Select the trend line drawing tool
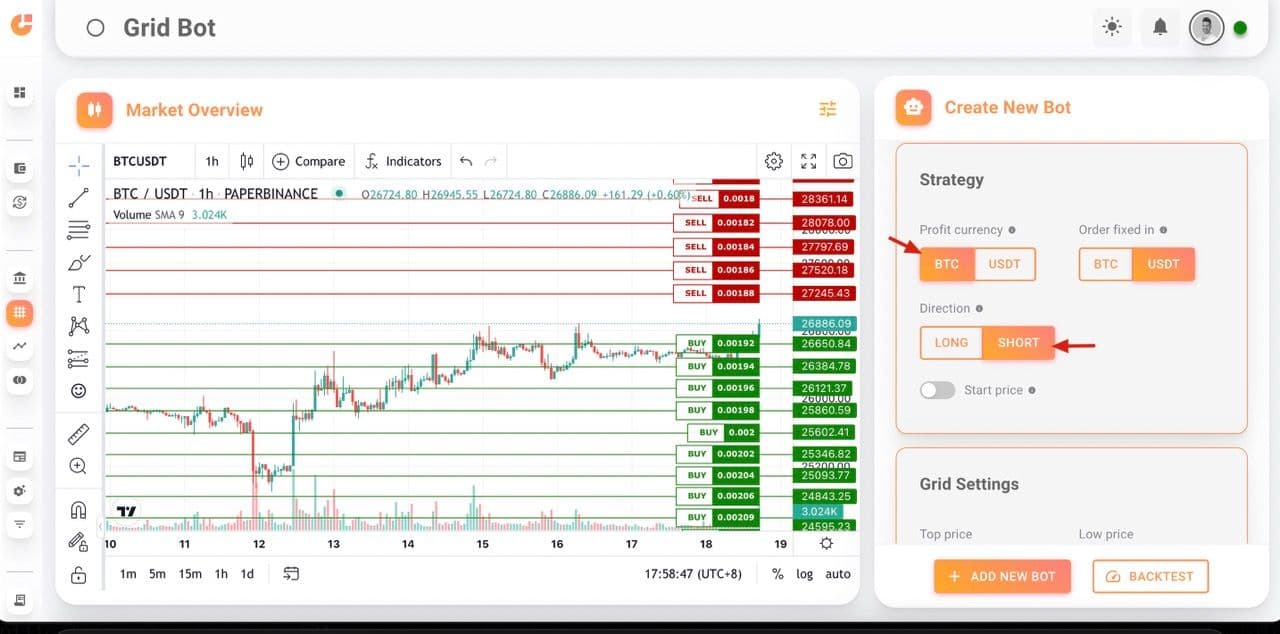 (x=78, y=198)
